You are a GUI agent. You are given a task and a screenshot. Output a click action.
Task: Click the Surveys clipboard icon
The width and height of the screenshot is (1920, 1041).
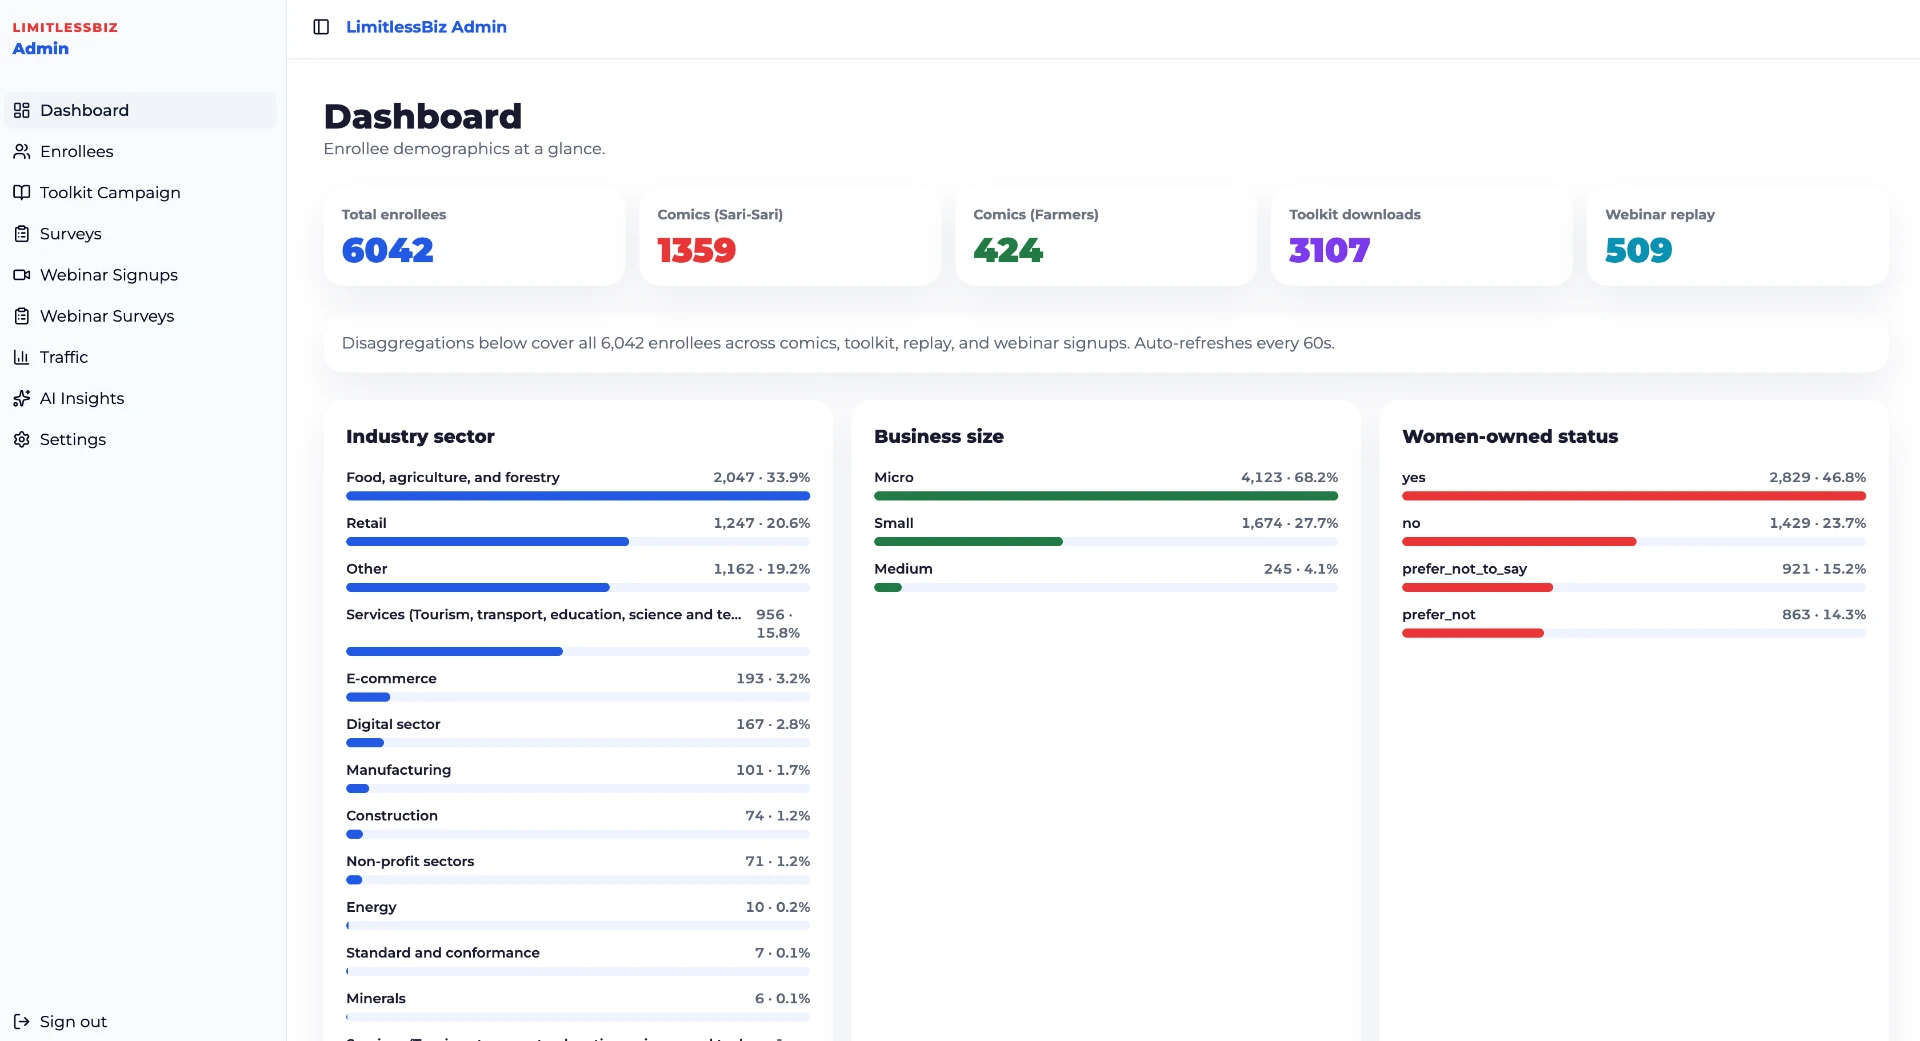[x=21, y=233]
